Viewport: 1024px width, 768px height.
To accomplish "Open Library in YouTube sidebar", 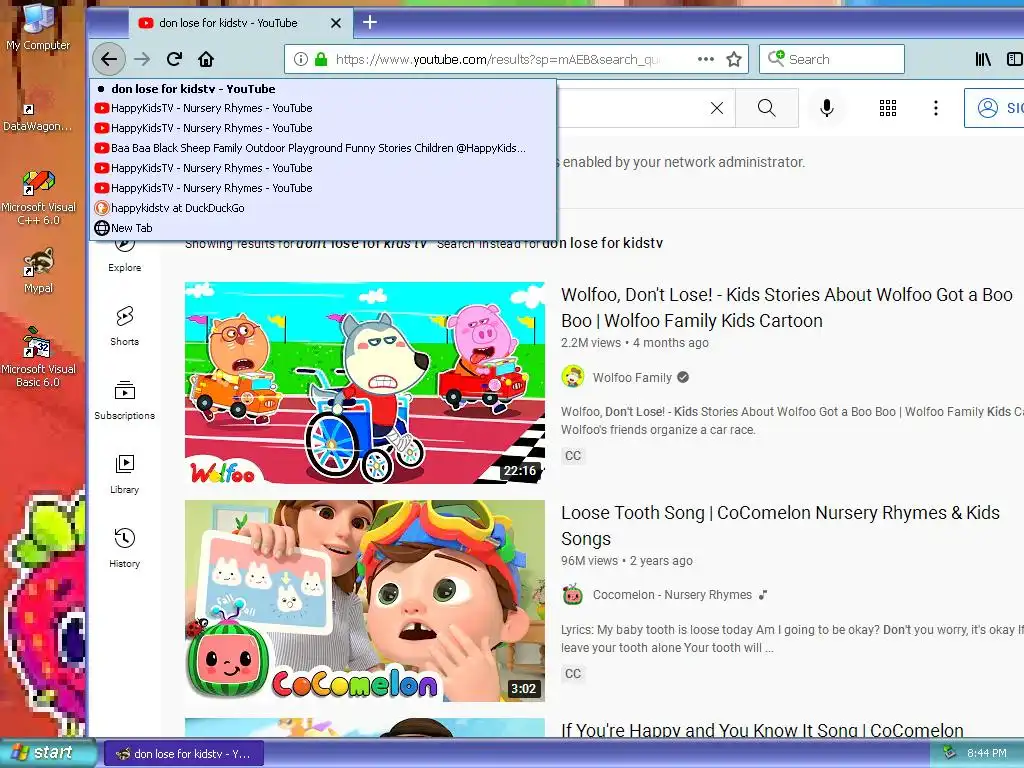I will pyautogui.click(x=124, y=474).
